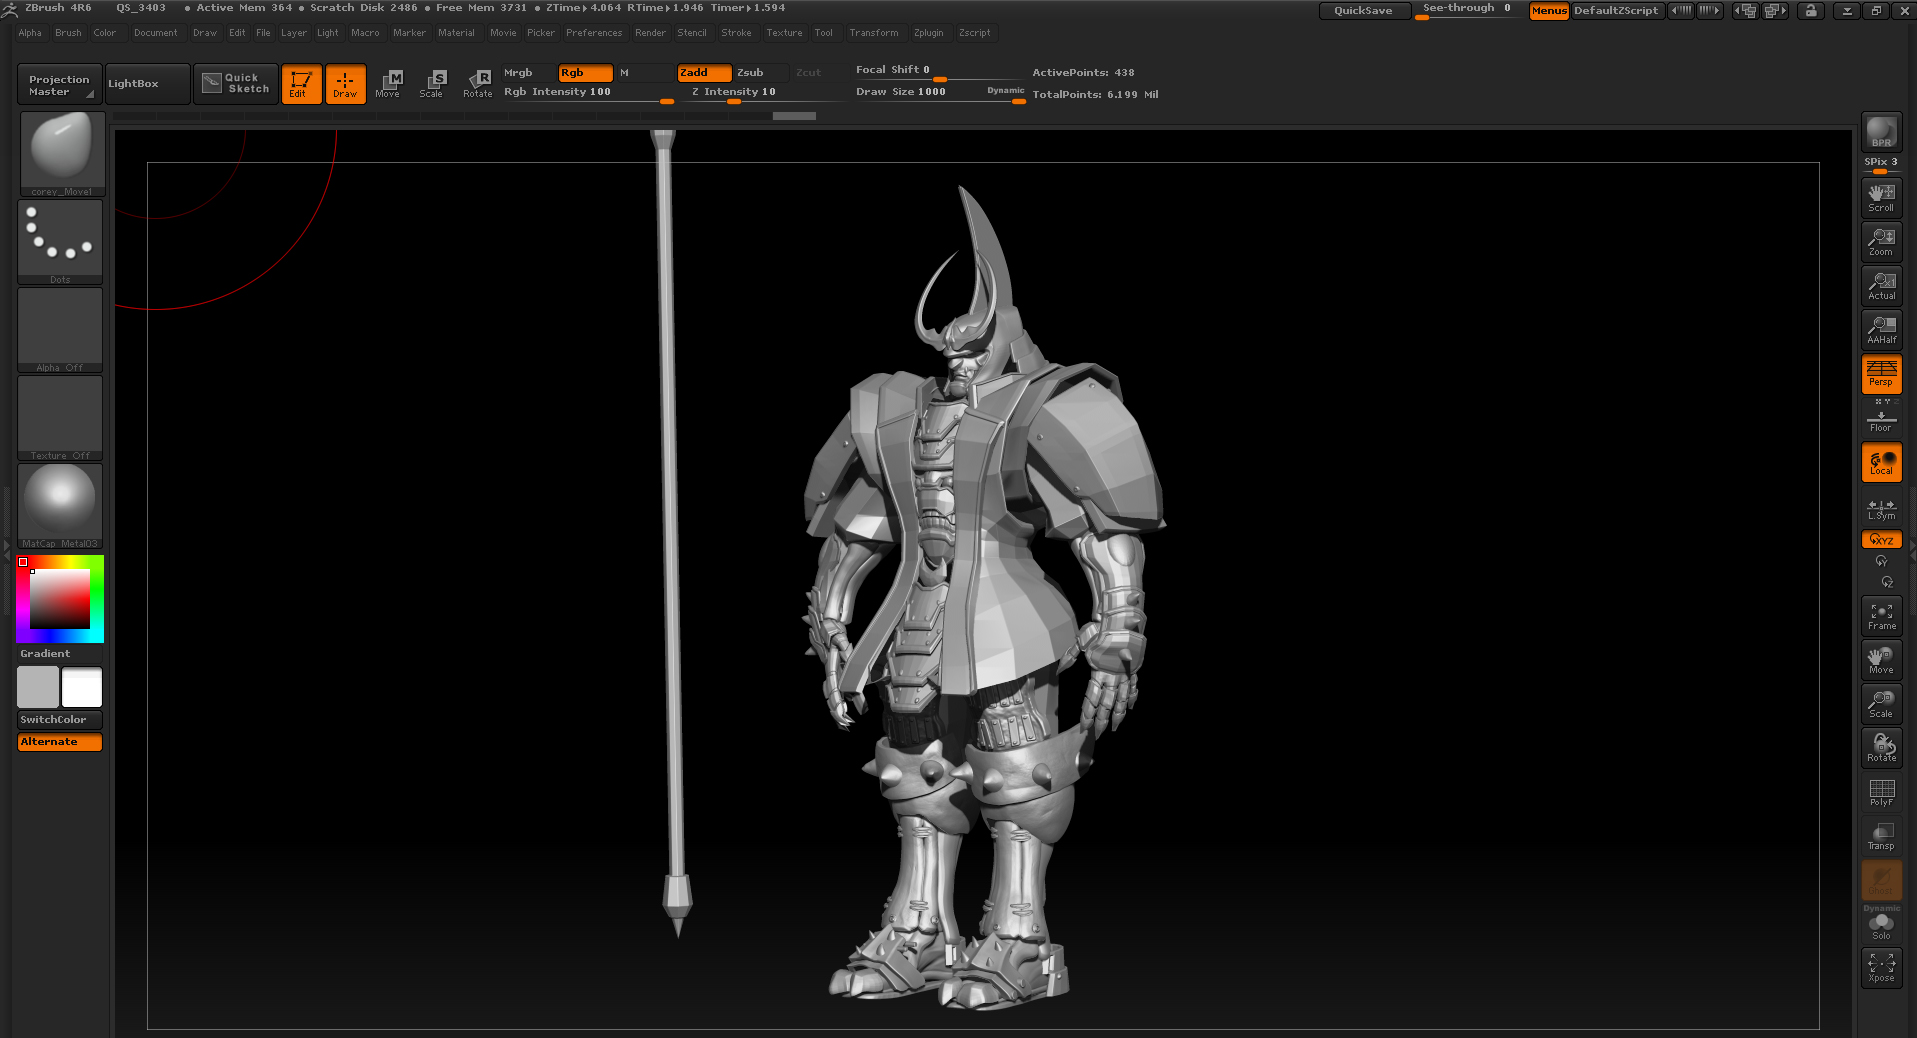Toggle XYZ rotation mode
This screenshot has height=1038, width=1917.
tap(1881, 539)
